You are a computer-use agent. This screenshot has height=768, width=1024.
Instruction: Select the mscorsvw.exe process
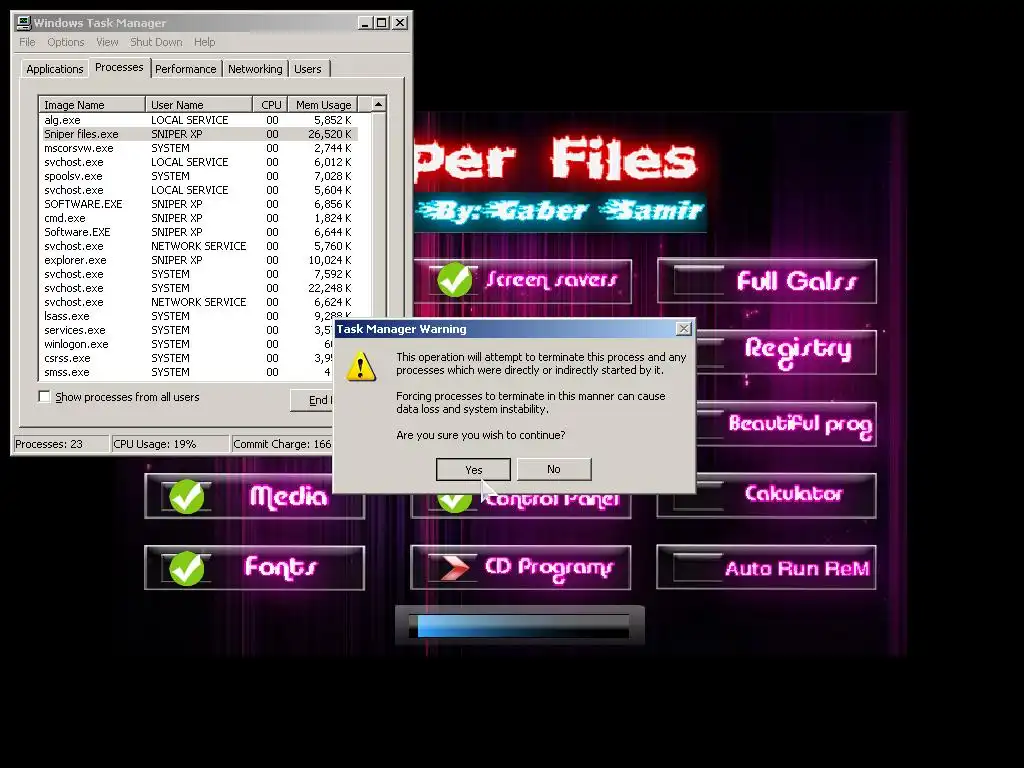coord(199,148)
